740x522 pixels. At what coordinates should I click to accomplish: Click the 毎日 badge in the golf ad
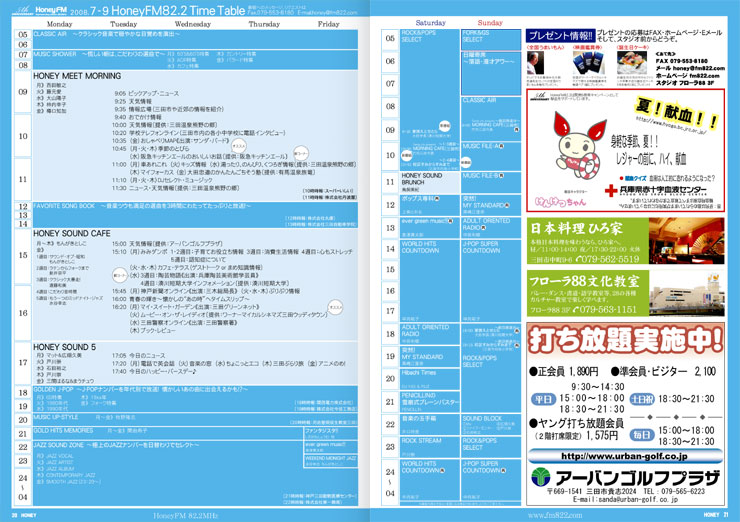pos(642,435)
